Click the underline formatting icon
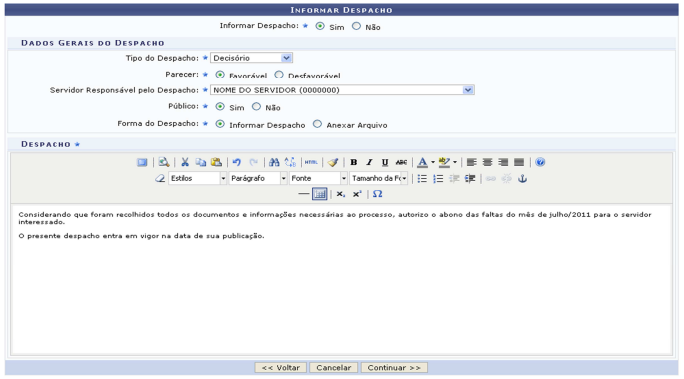This screenshot has width=684, height=379. coord(385,162)
